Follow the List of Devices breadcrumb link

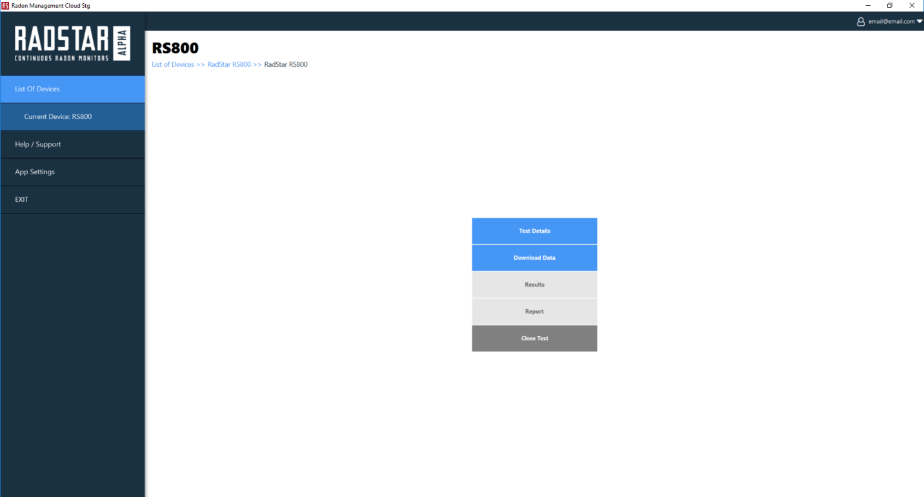pyautogui.click(x=173, y=64)
